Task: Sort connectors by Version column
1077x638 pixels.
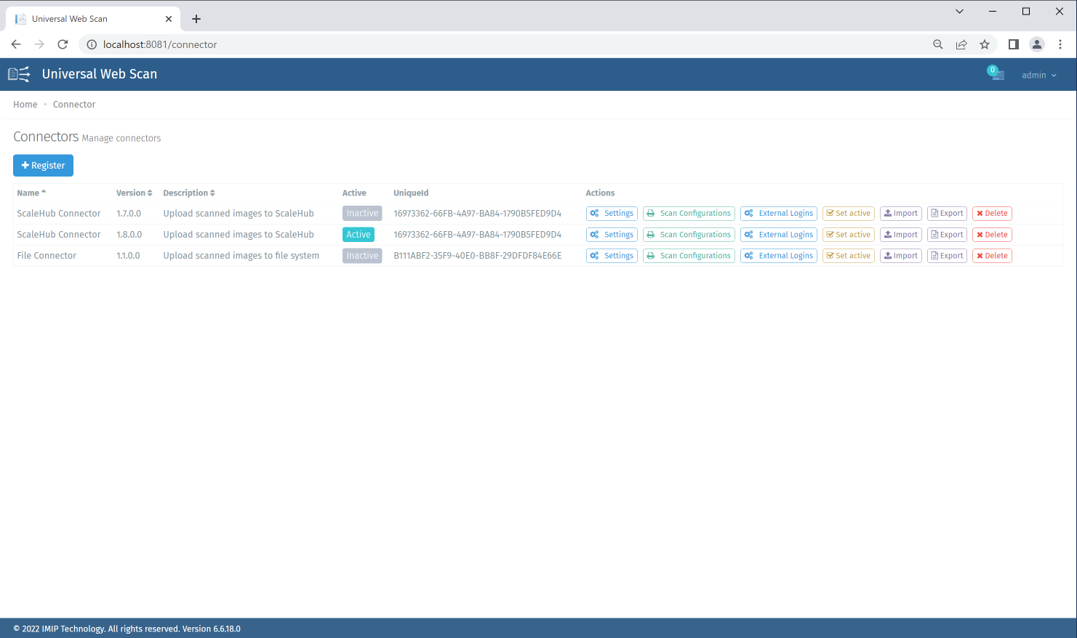Action: click(x=134, y=193)
